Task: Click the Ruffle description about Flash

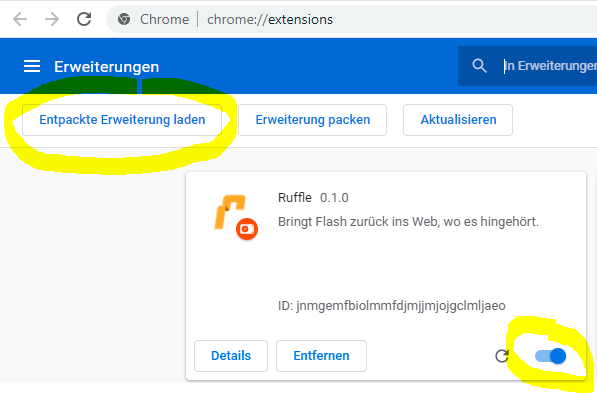Action: 409,221
